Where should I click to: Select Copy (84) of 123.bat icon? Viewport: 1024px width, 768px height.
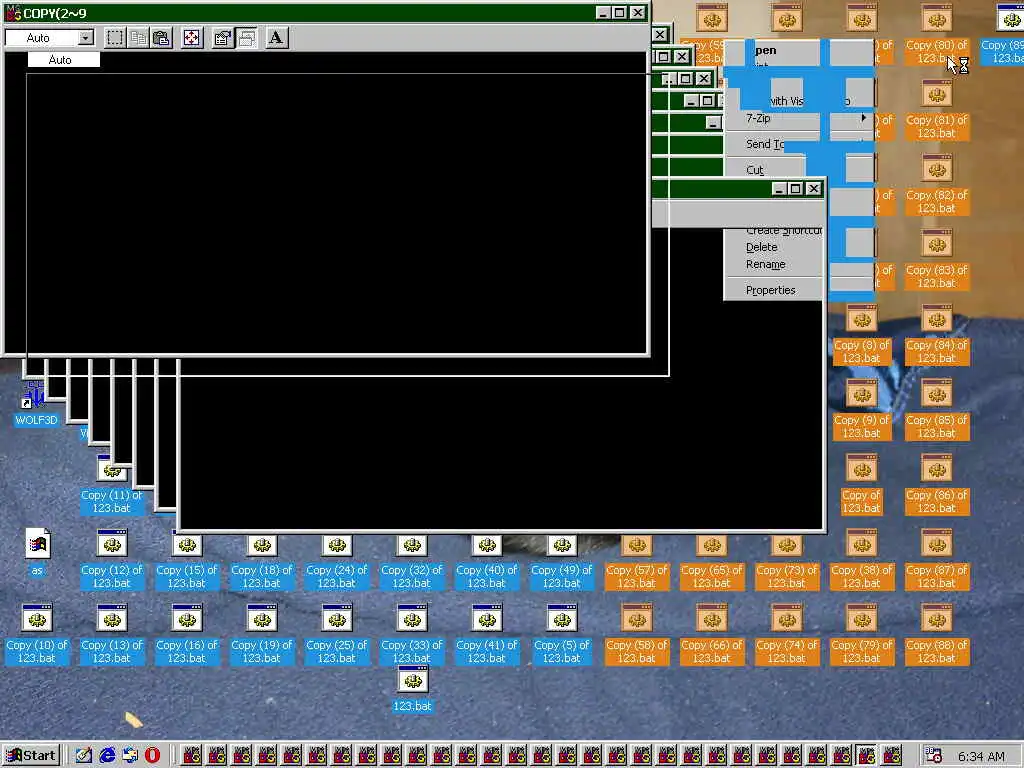[937, 335]
